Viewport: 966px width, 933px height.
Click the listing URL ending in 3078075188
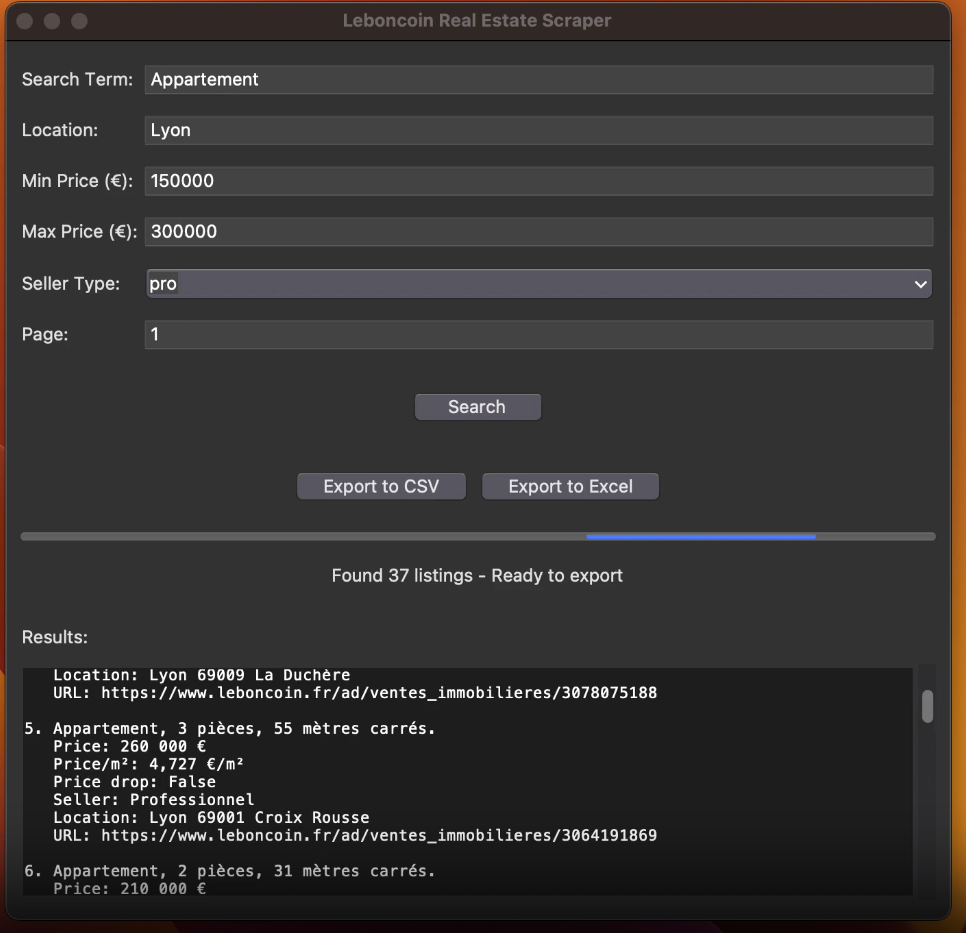pos(378,692)
